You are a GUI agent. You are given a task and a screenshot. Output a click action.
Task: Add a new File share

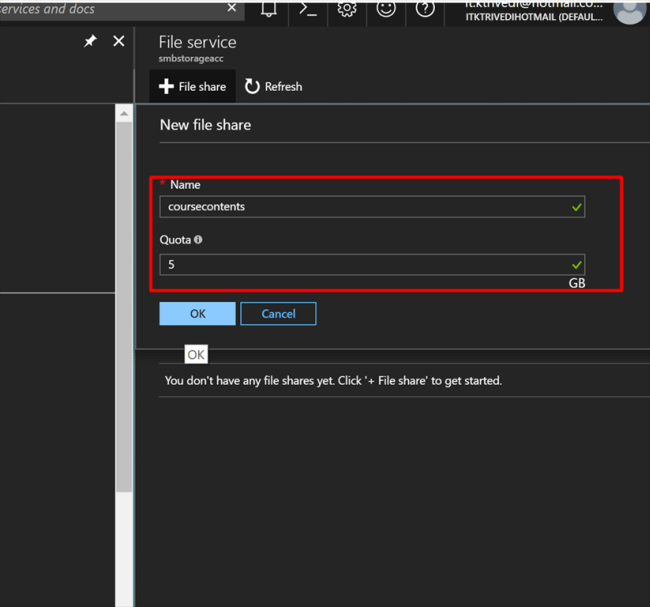pyautogui.click(x=193, y=86)
